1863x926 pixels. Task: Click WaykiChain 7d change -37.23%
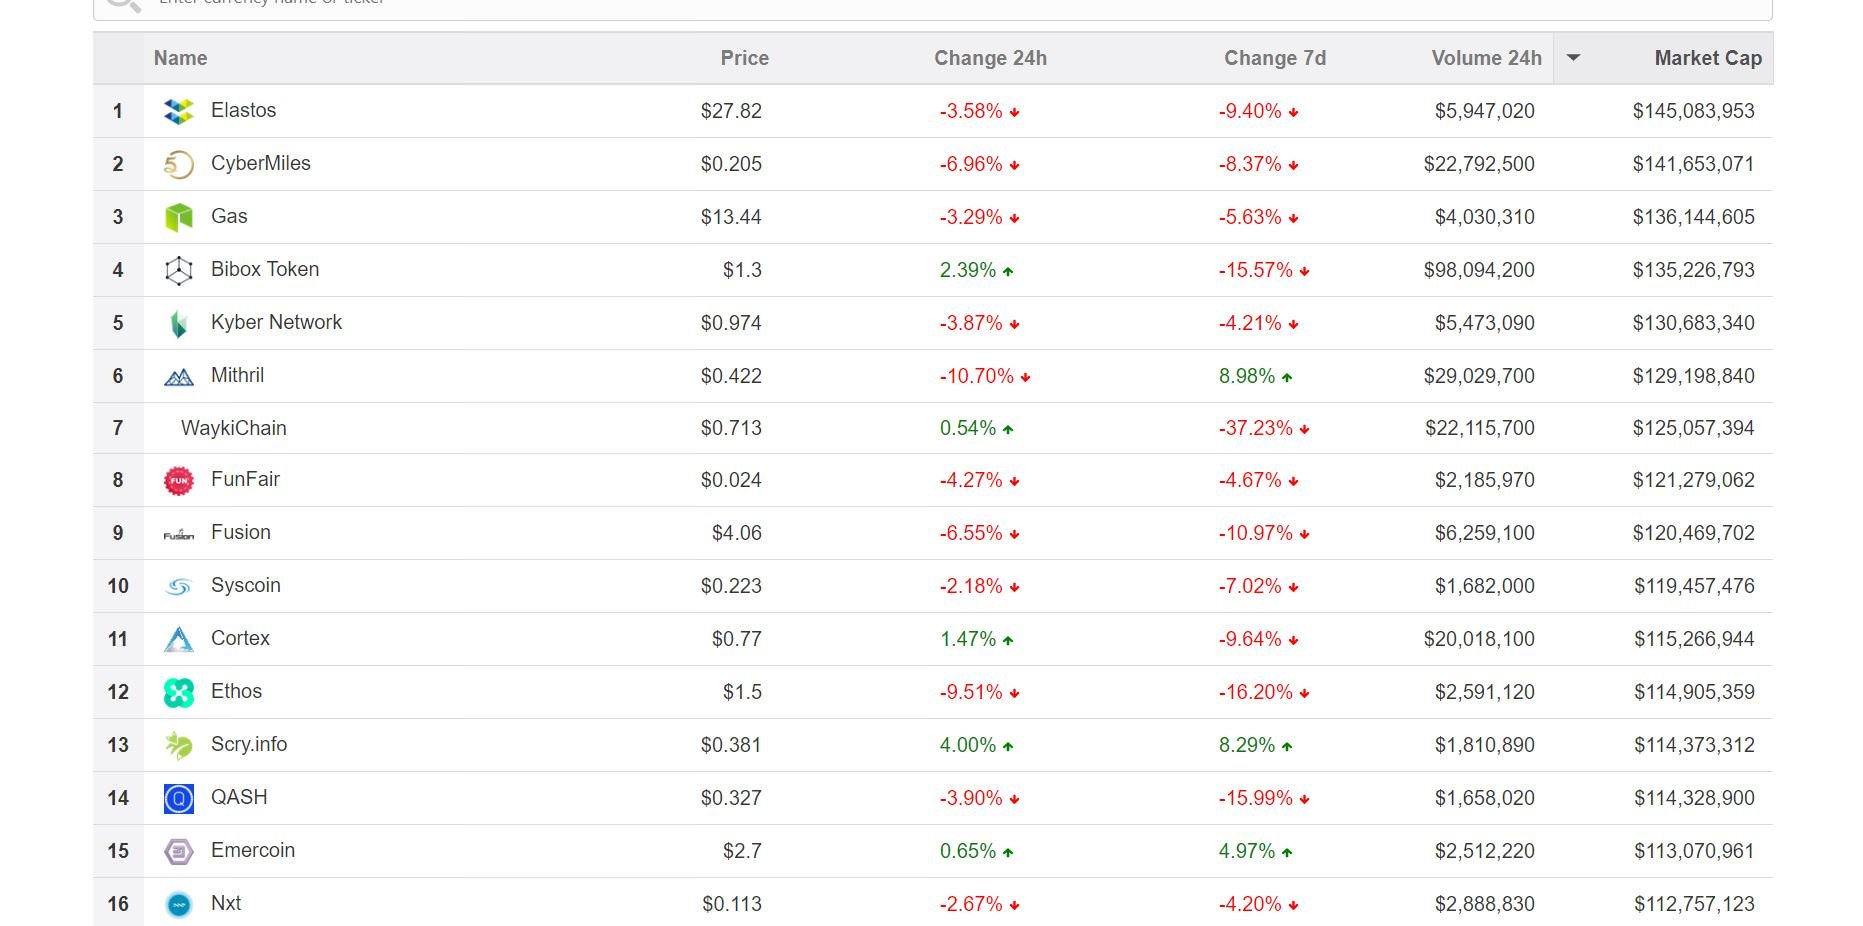pos(1264,428)
